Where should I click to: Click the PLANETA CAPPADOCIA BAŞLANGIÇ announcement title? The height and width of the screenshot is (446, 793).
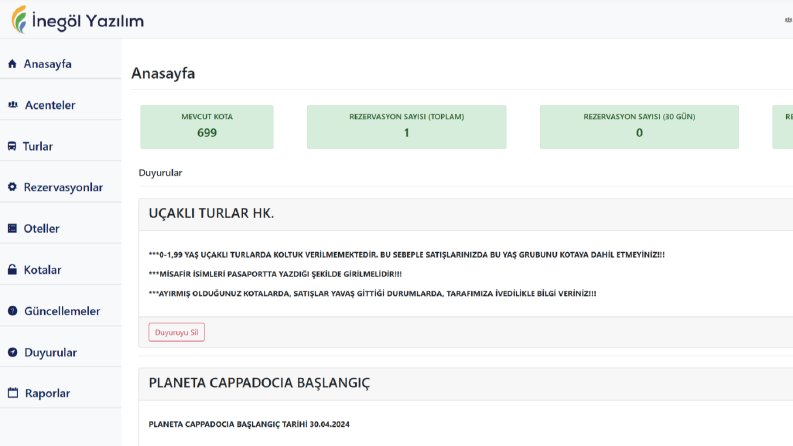click(259, 383)
